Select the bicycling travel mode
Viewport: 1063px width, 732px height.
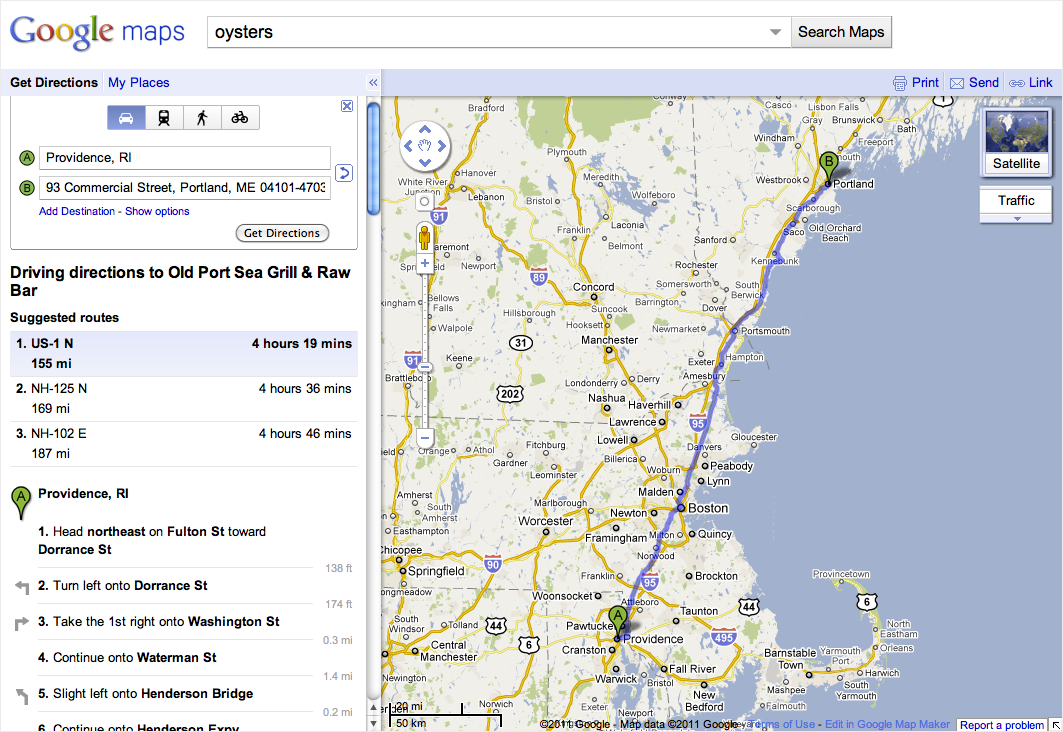(x=240, y=117)
